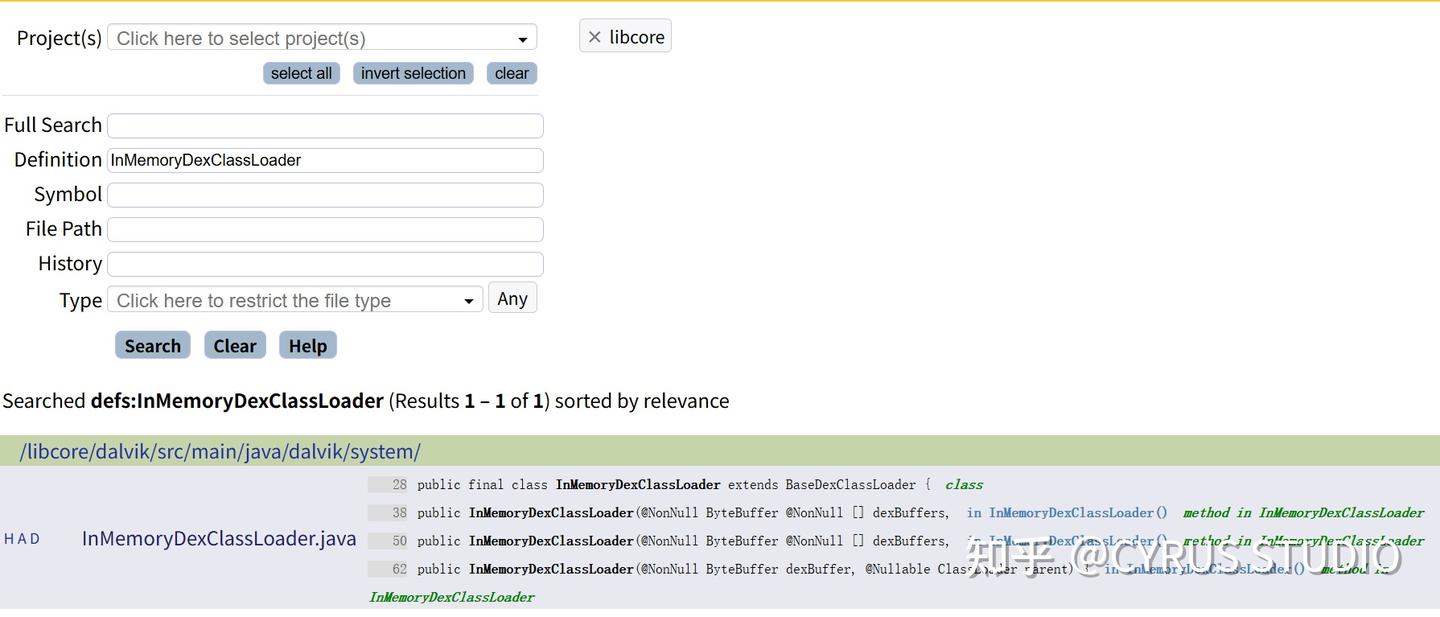
Task: Jump to line 38 of the result
Action: (x=398, y=512)
